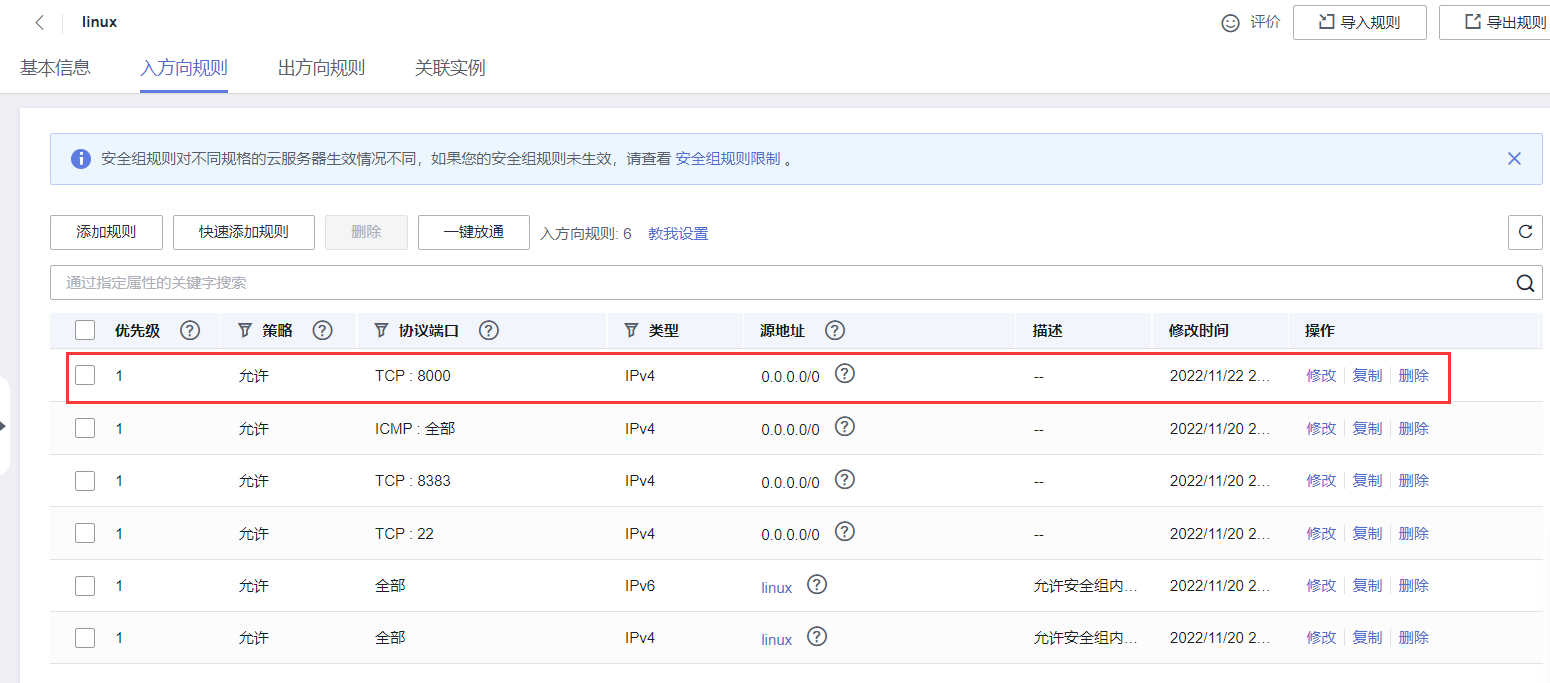
Task: Click 复制 for TCP : 22 rule
Action: 1367,533
